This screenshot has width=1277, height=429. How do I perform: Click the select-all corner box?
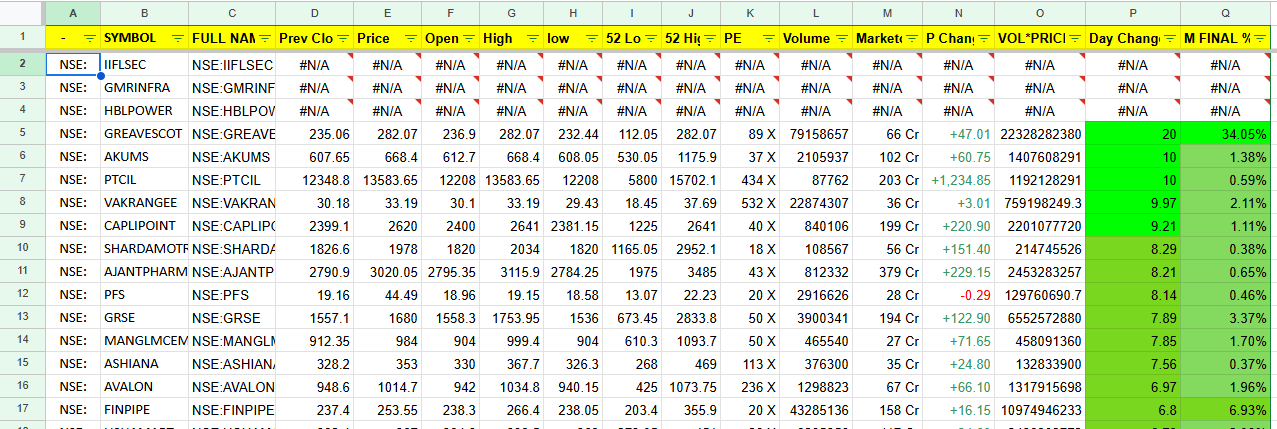pyautogui.click(x=22, y=12)
